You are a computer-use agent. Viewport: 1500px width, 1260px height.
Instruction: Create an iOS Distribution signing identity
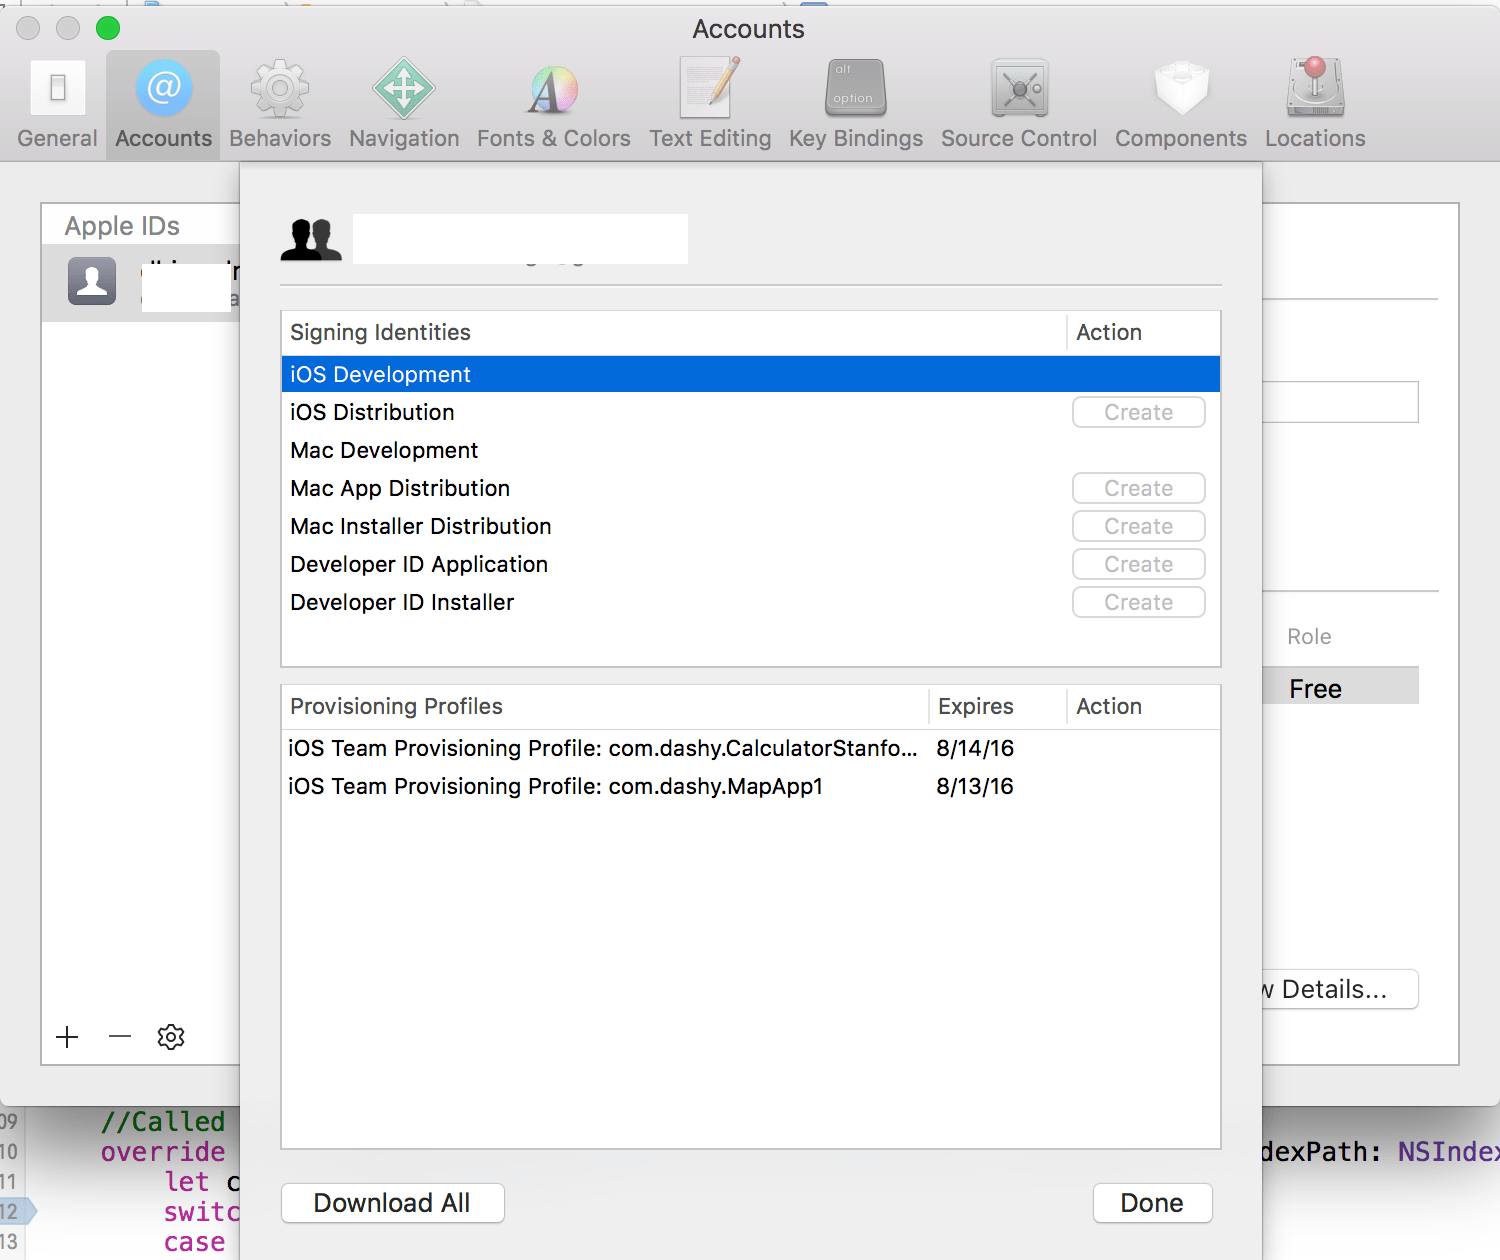coord(1138,412)
